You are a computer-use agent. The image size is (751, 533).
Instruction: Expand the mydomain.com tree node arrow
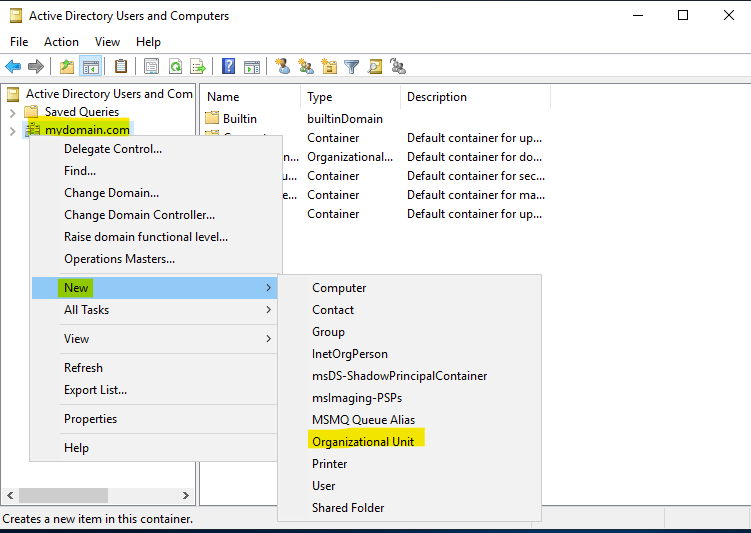pos(12,130)
